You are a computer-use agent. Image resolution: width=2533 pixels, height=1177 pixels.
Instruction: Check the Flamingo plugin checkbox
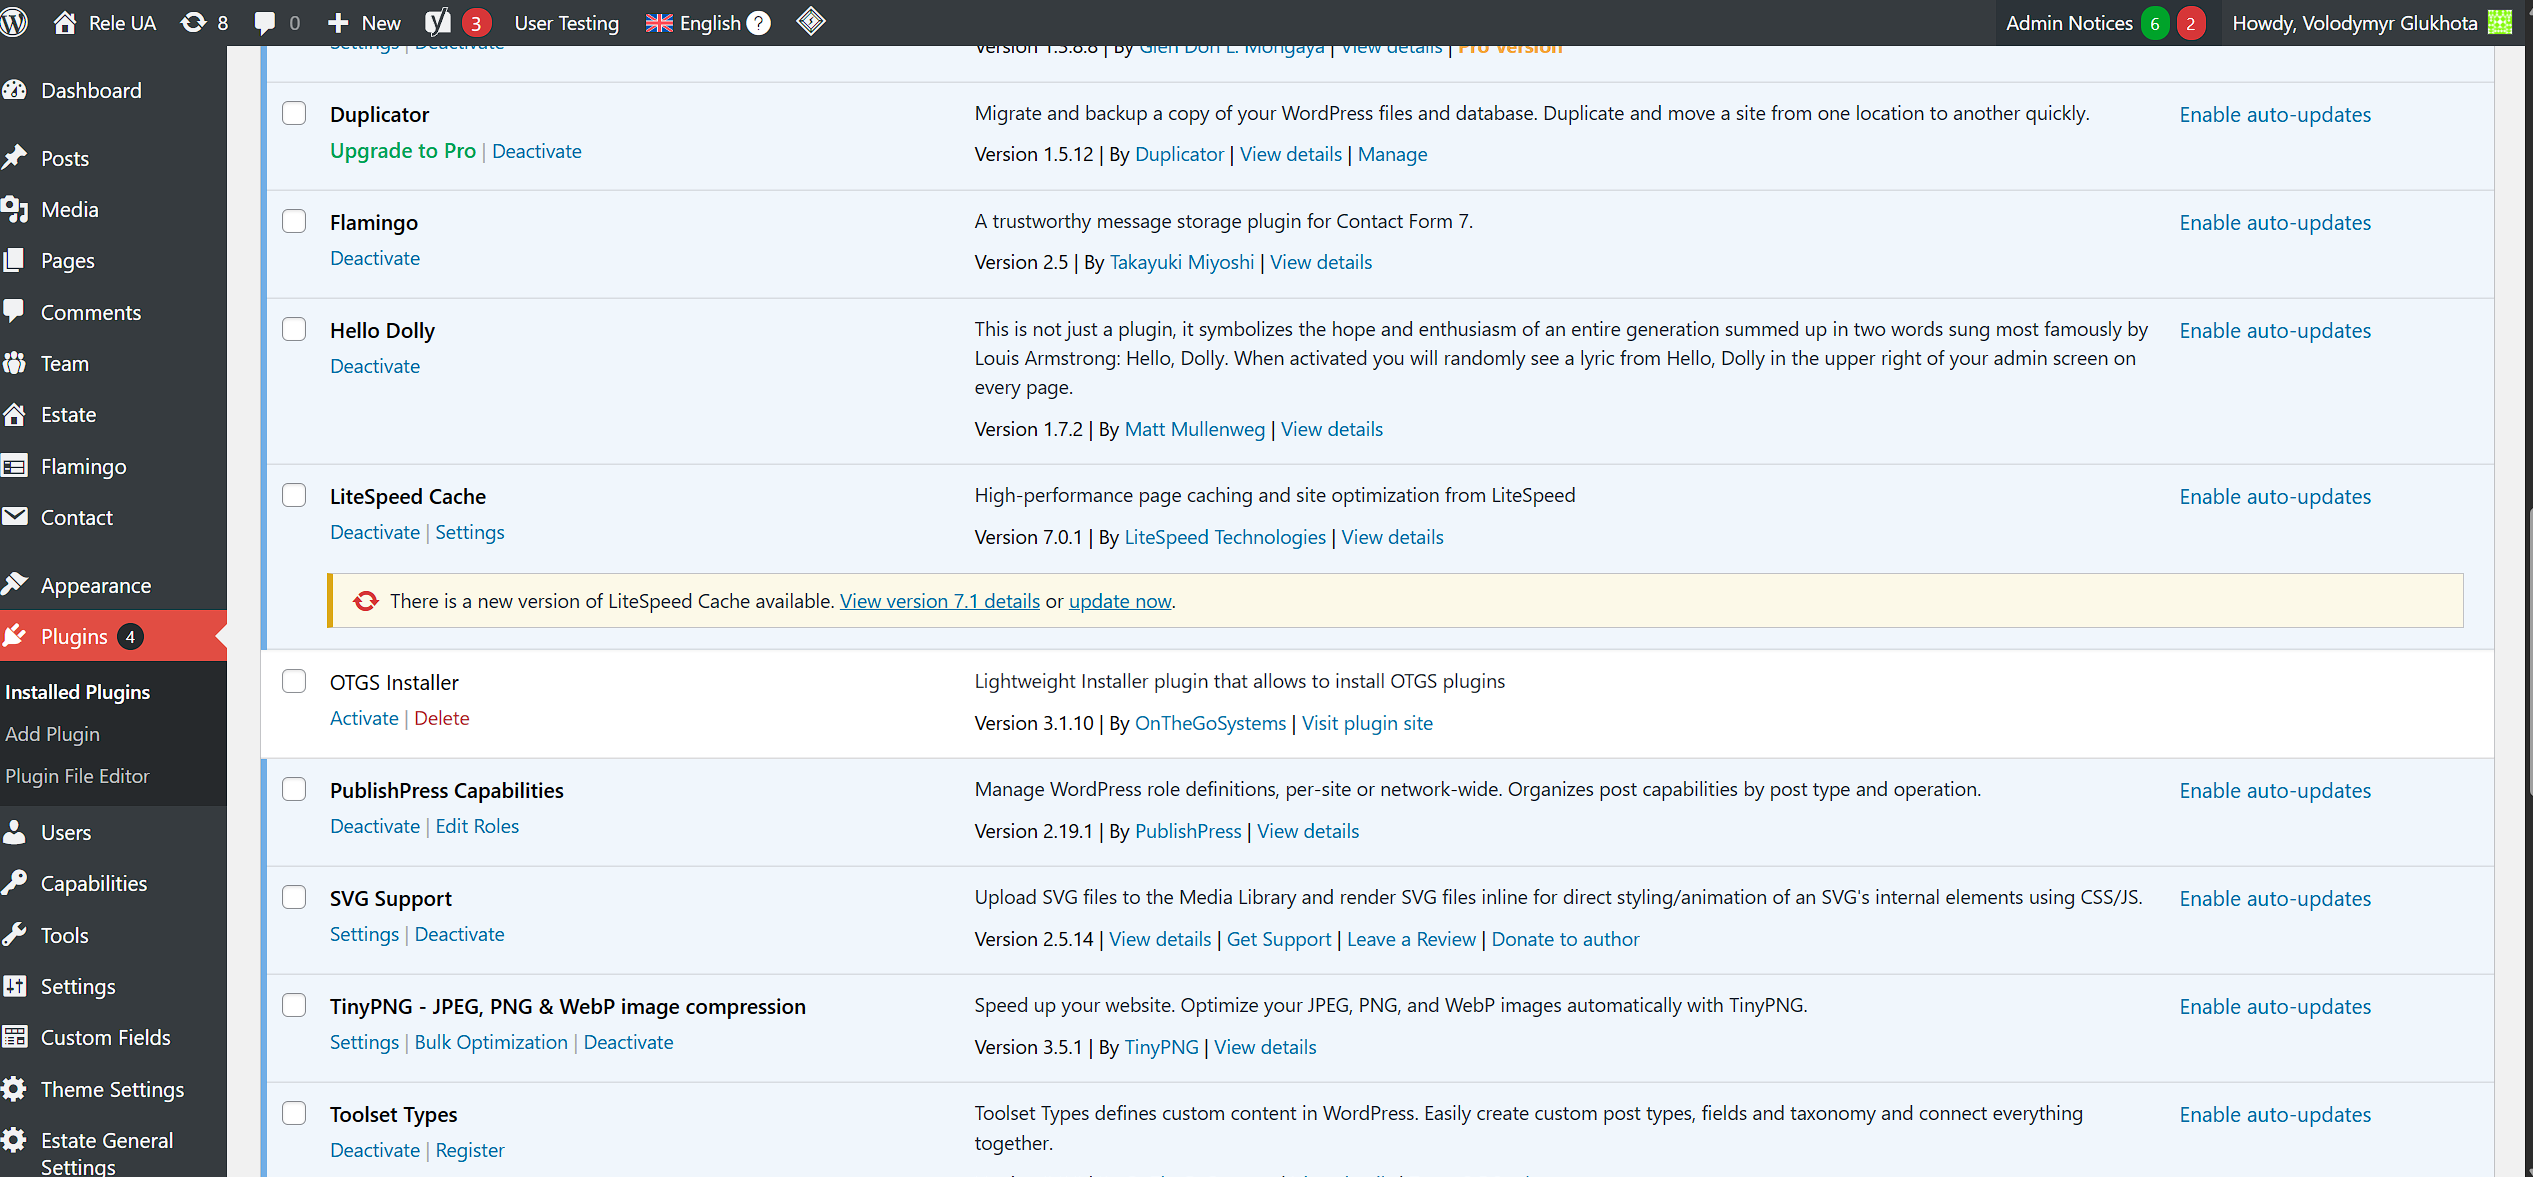294,221
